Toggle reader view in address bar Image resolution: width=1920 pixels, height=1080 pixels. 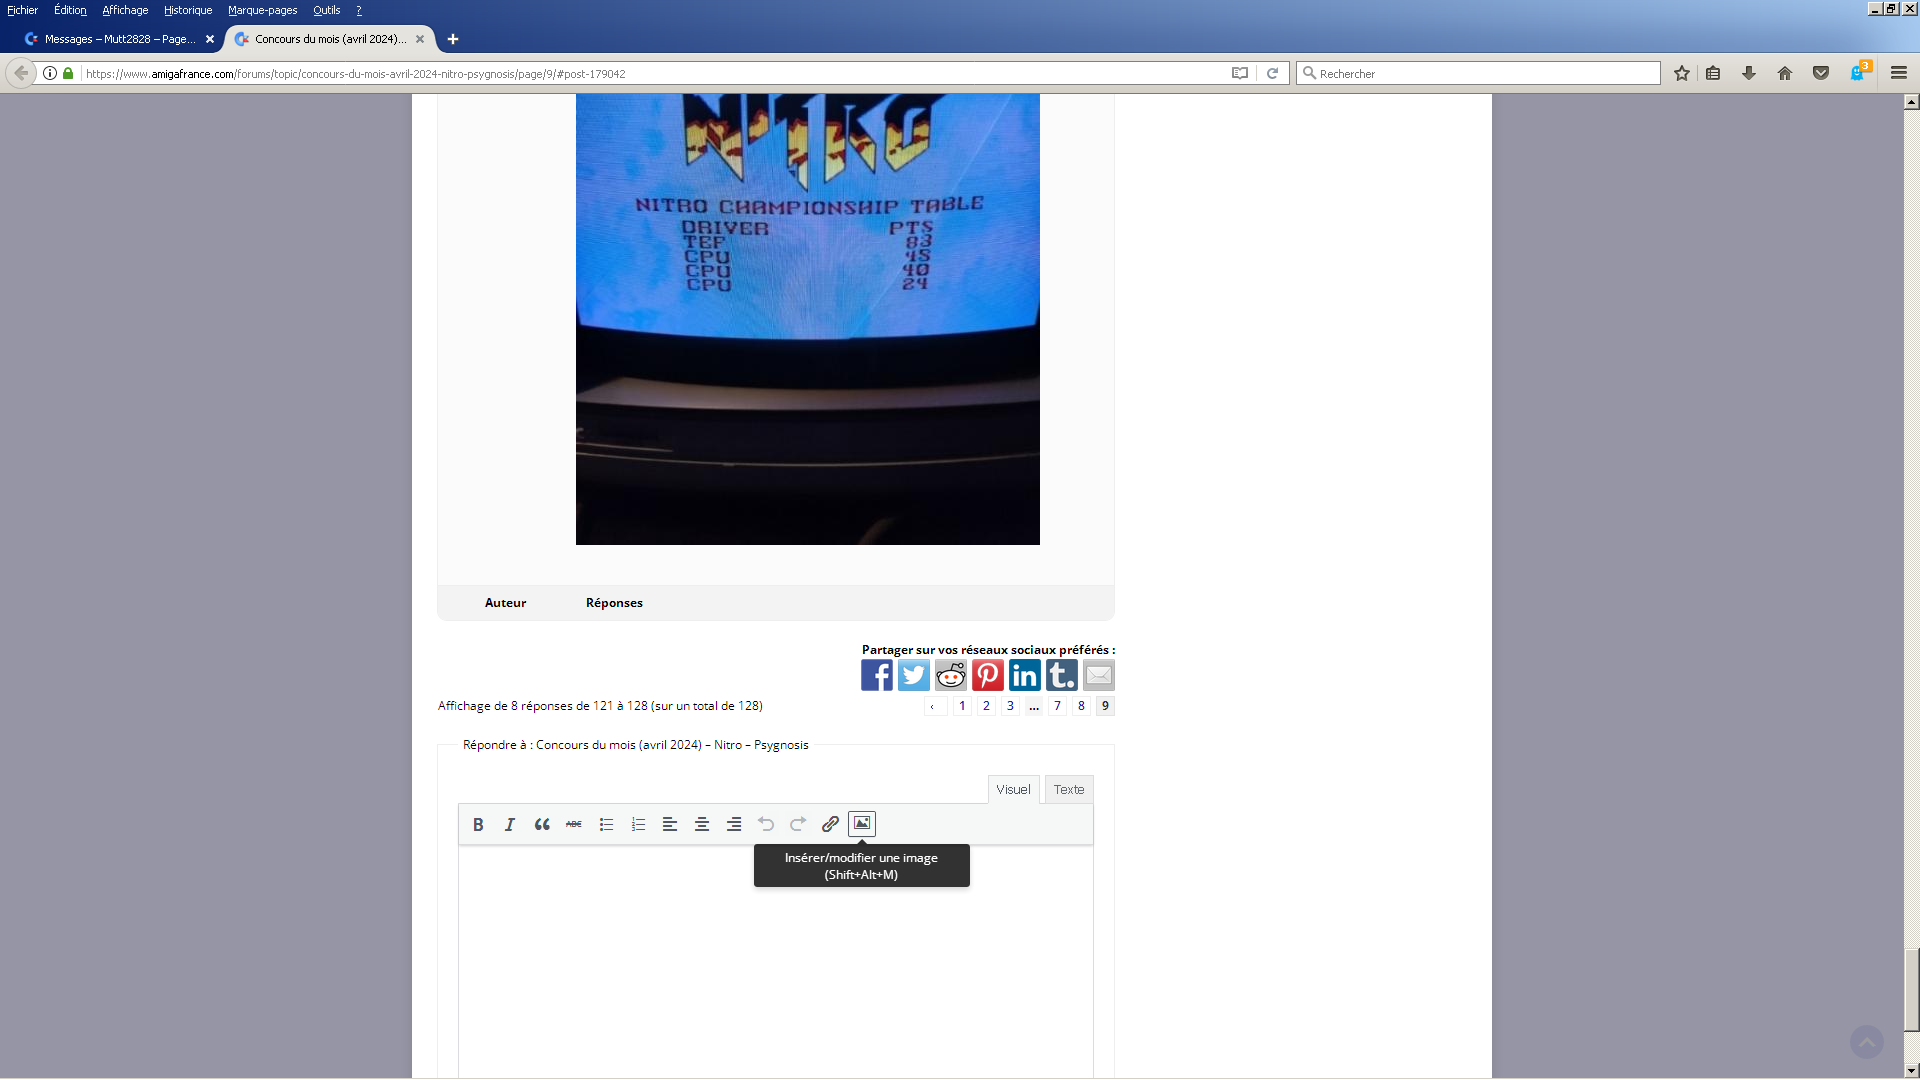coord(1240,73)
